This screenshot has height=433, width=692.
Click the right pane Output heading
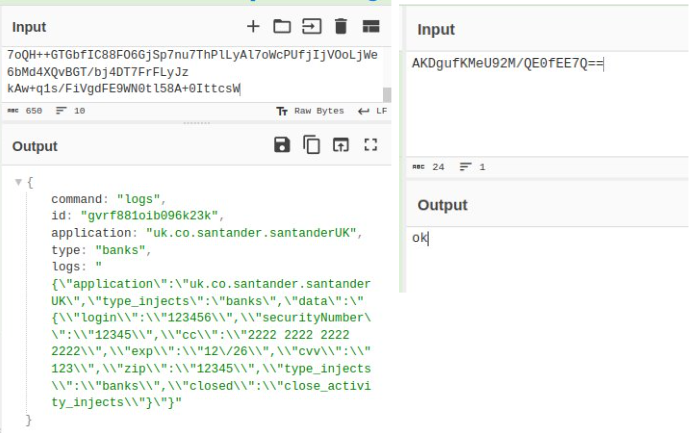442,205
